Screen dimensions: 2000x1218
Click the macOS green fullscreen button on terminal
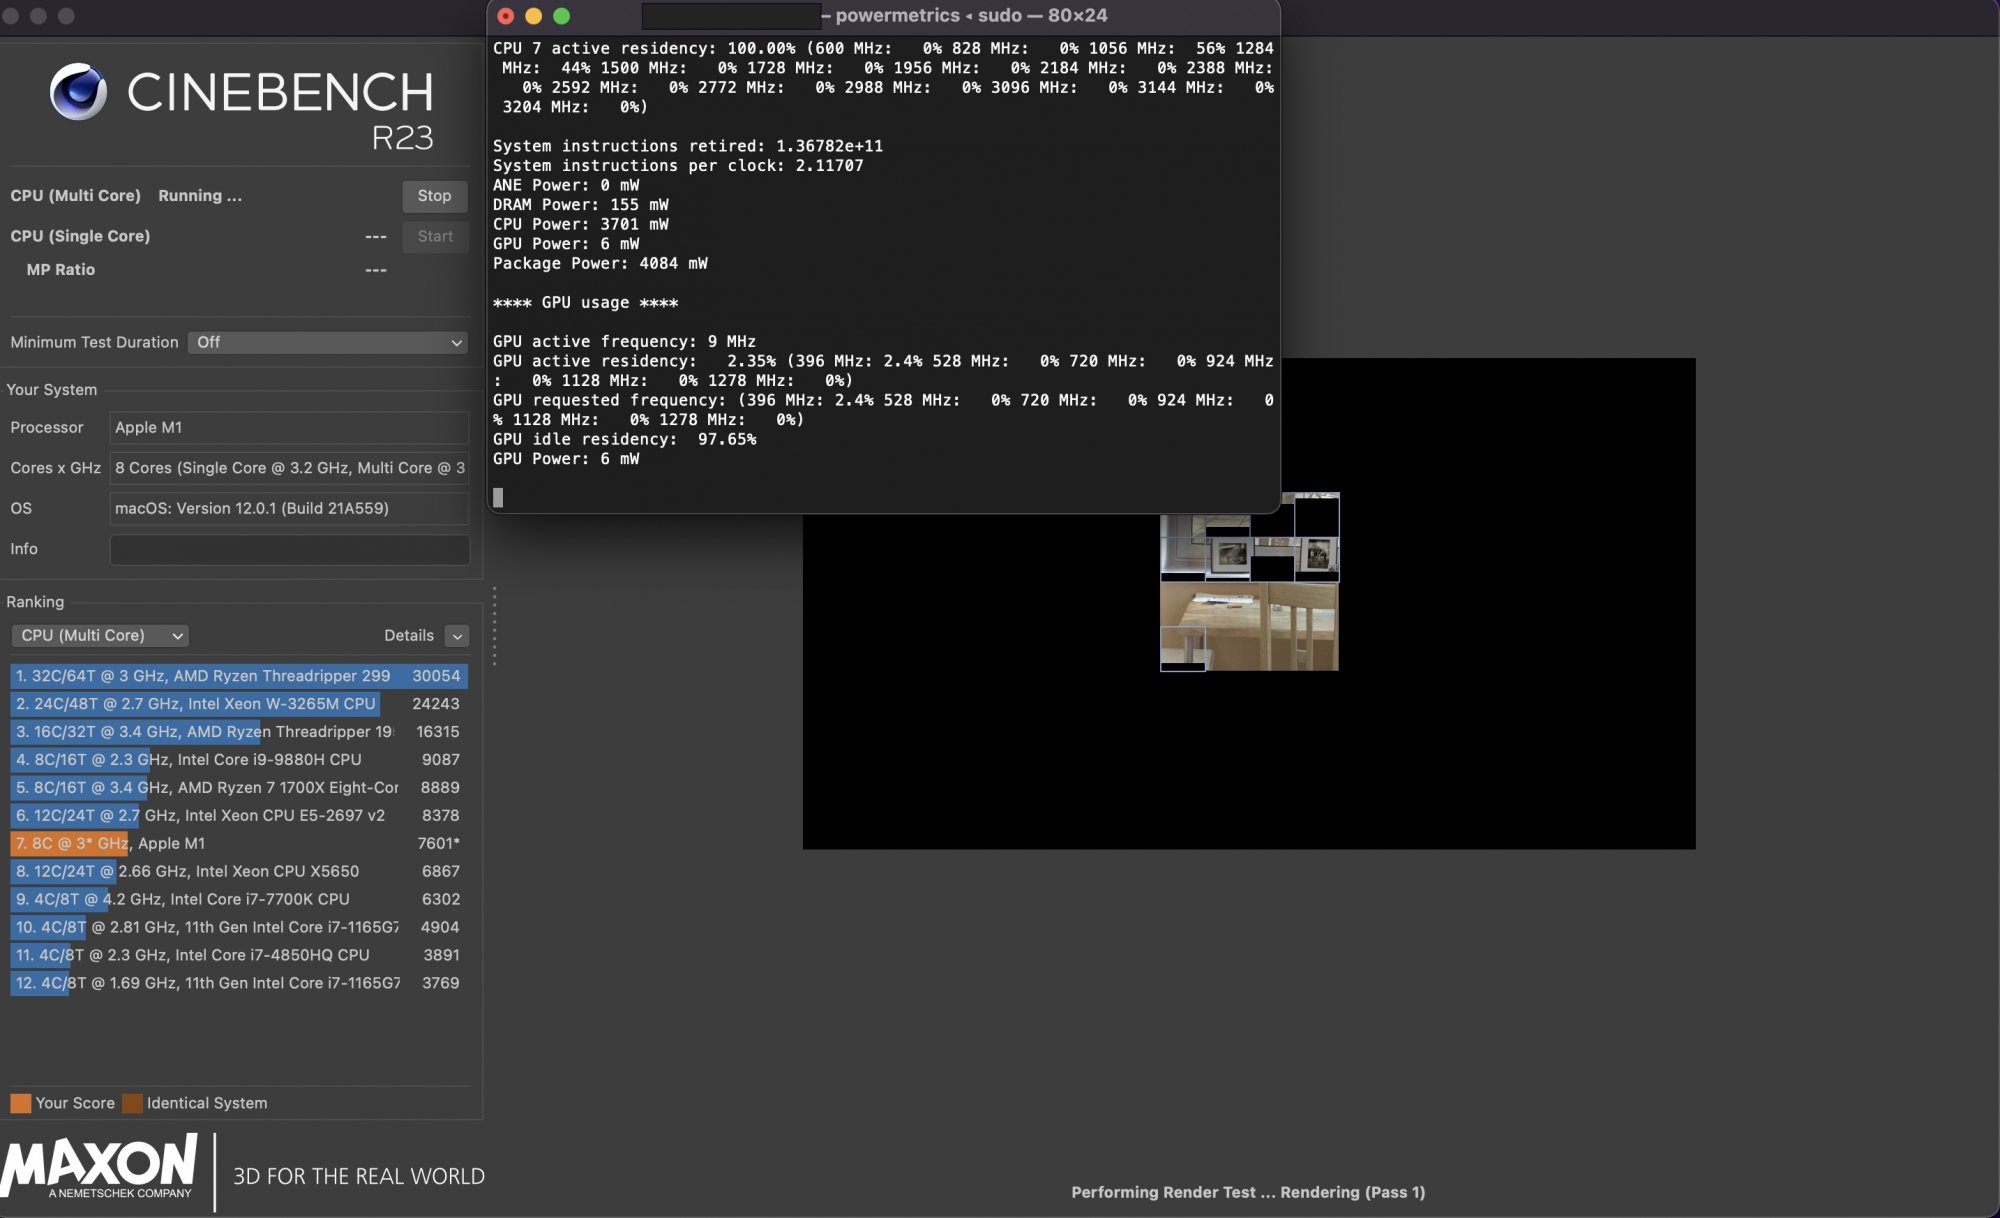(559, 14)
